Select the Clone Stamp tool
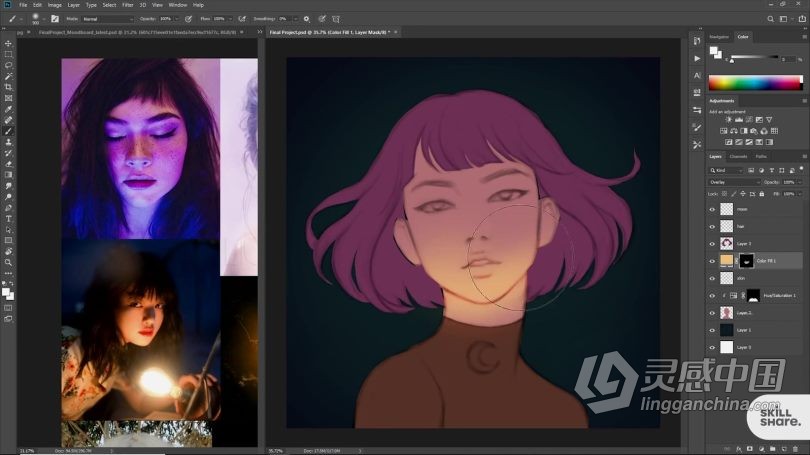Viewport: 810px width, 455px height. (x=8, y=142)
